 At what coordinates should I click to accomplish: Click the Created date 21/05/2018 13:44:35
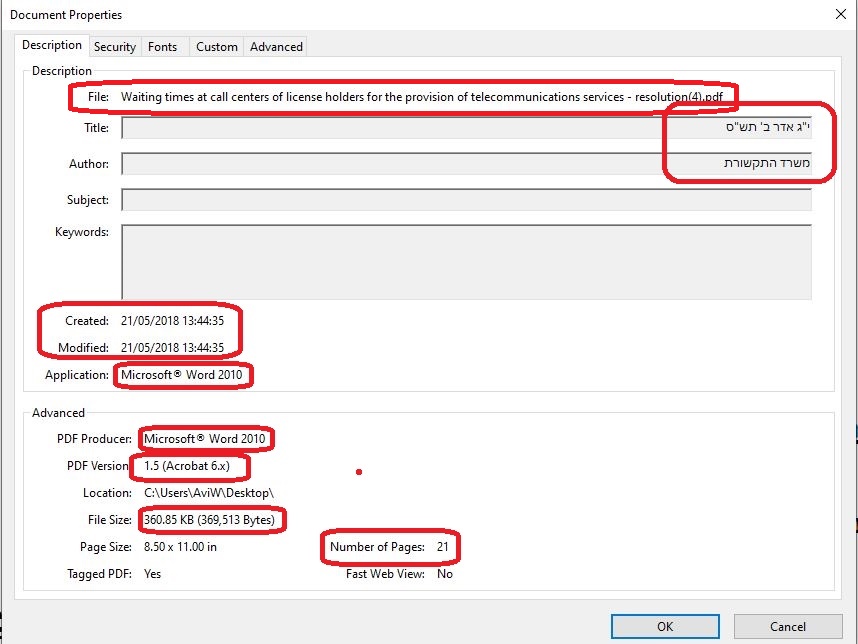(172, 321)
